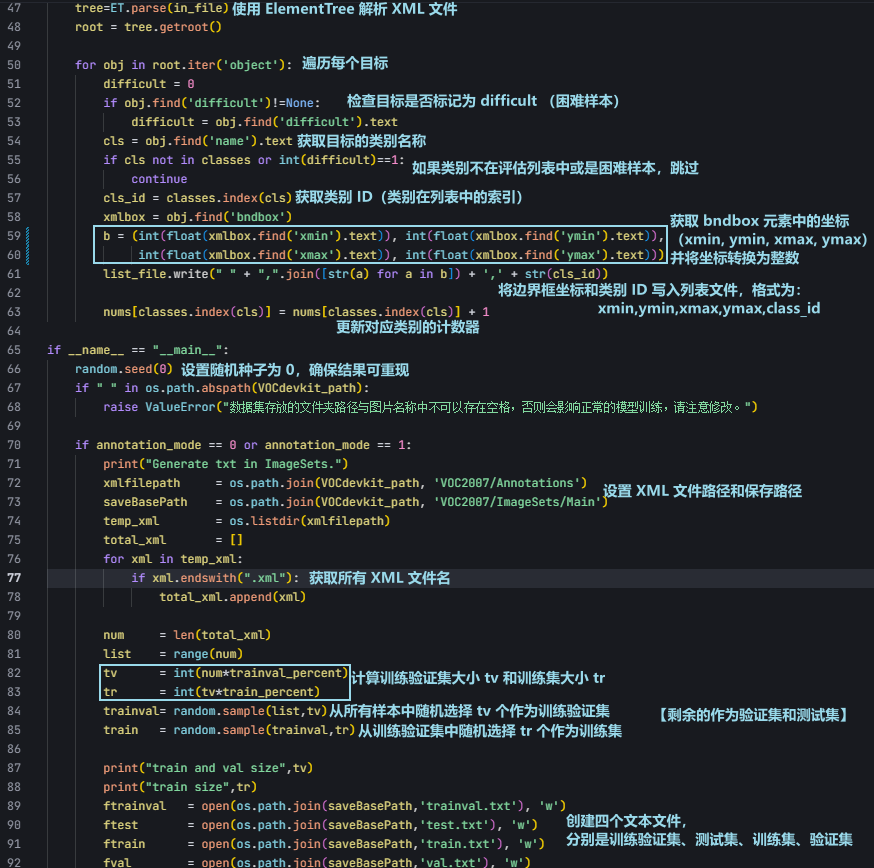This screenshot has width=874, height=868.
Task: Place cursor on 'difficult = 0' line
Action: pos(148,84)
